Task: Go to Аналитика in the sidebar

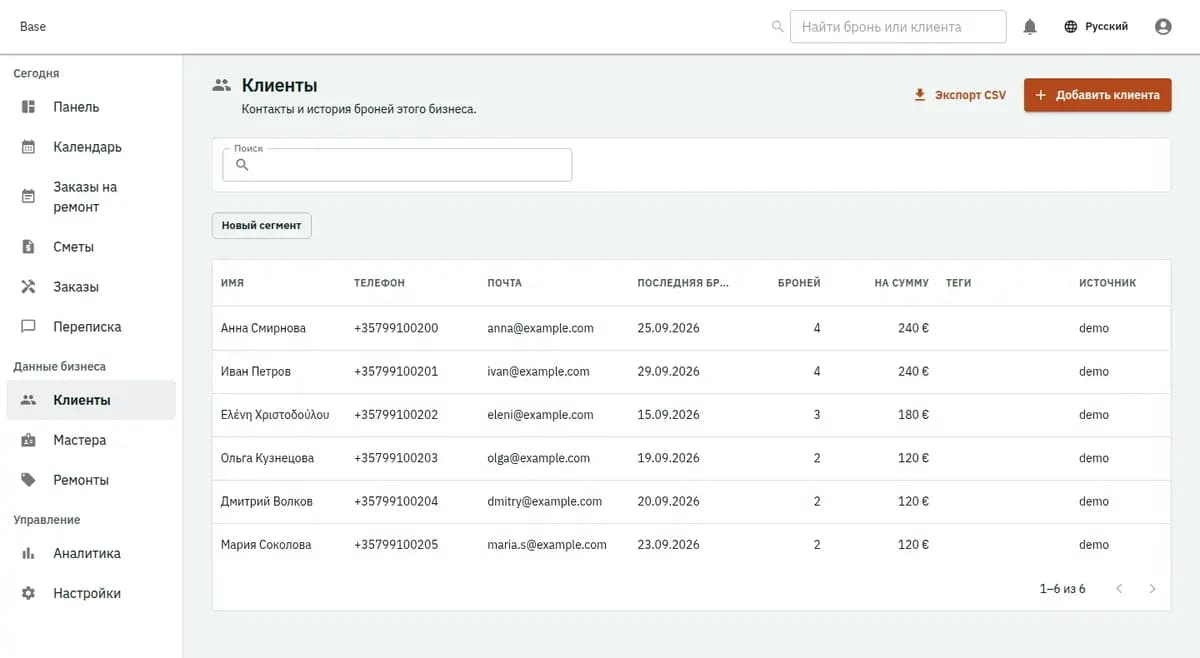Action: 91,553
